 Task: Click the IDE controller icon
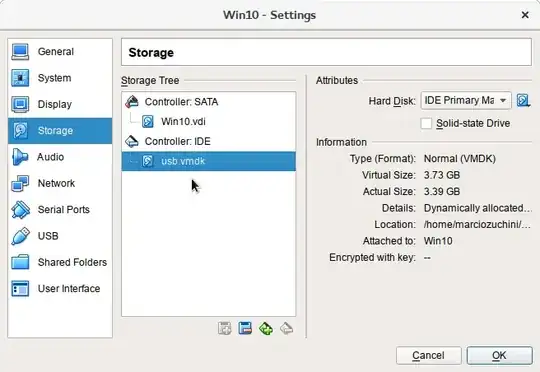tap(132, 141)
